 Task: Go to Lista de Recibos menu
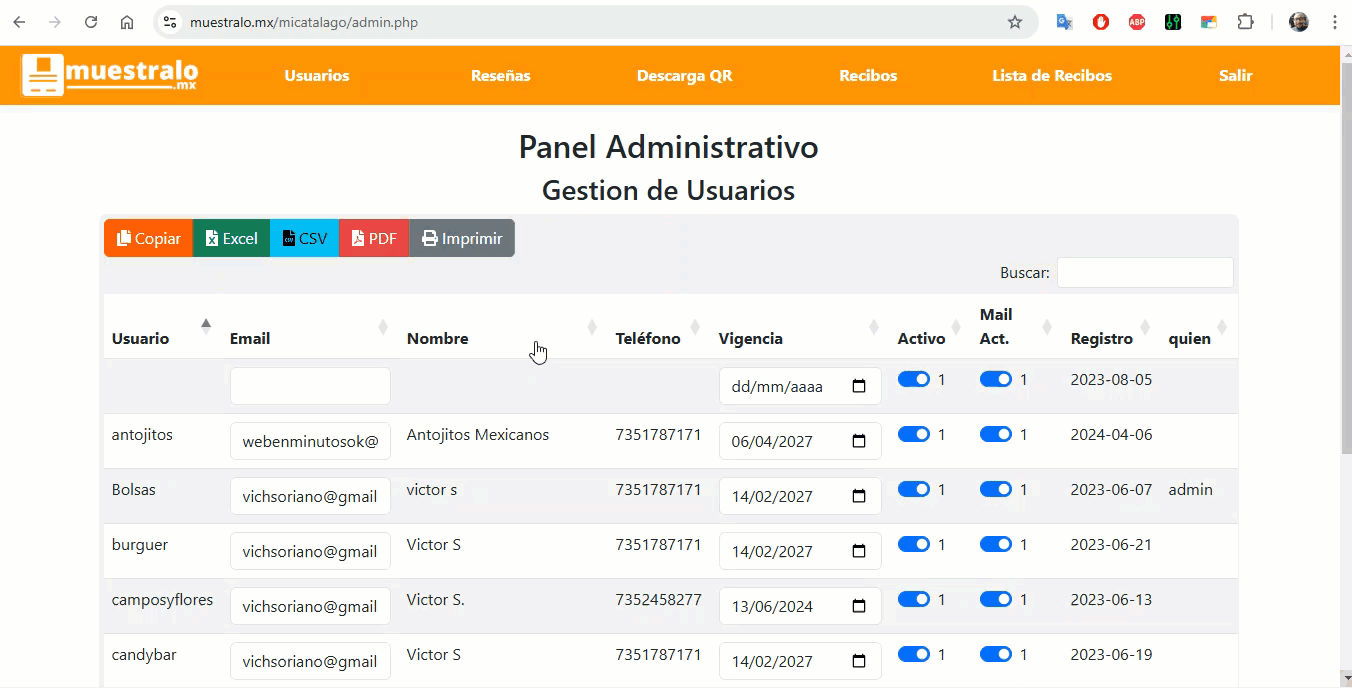click(1051, 75)
